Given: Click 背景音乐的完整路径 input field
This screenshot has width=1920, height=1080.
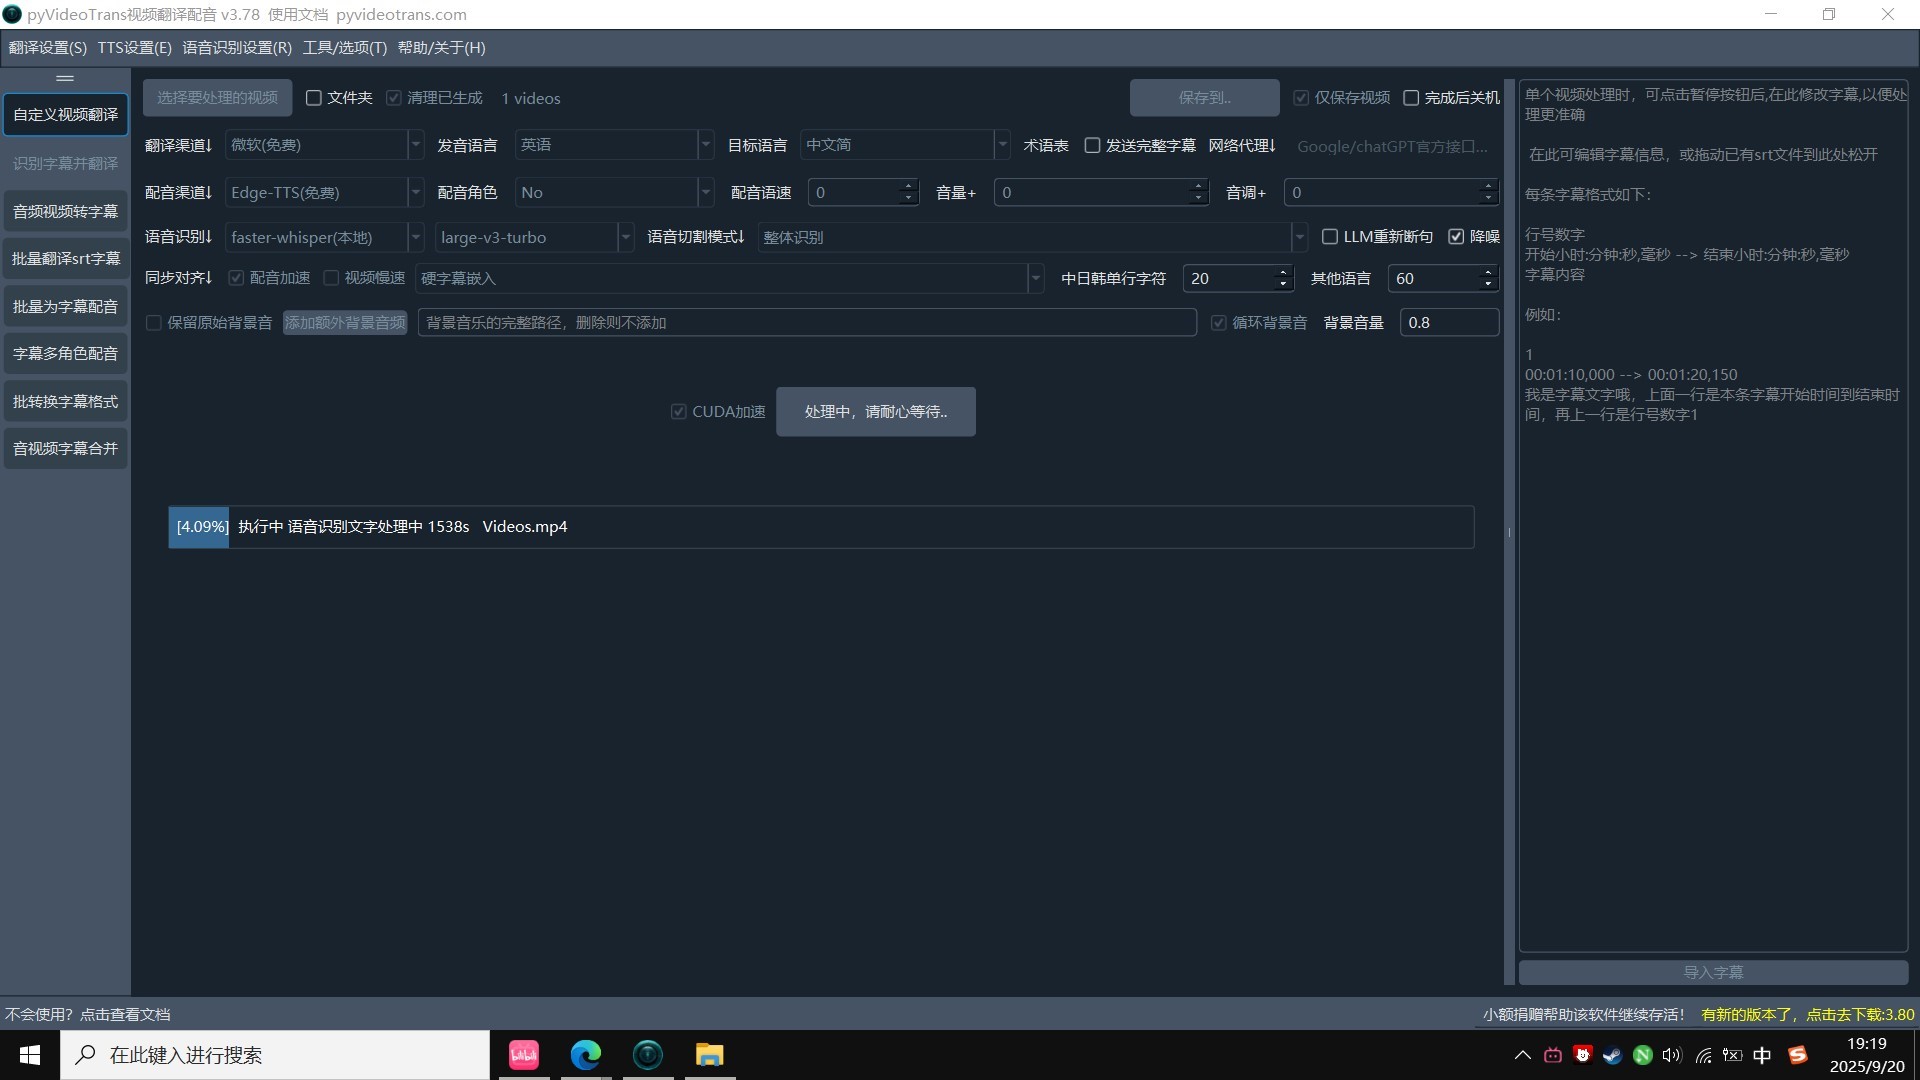Looking at the screenshot, I should coord(807,323).
